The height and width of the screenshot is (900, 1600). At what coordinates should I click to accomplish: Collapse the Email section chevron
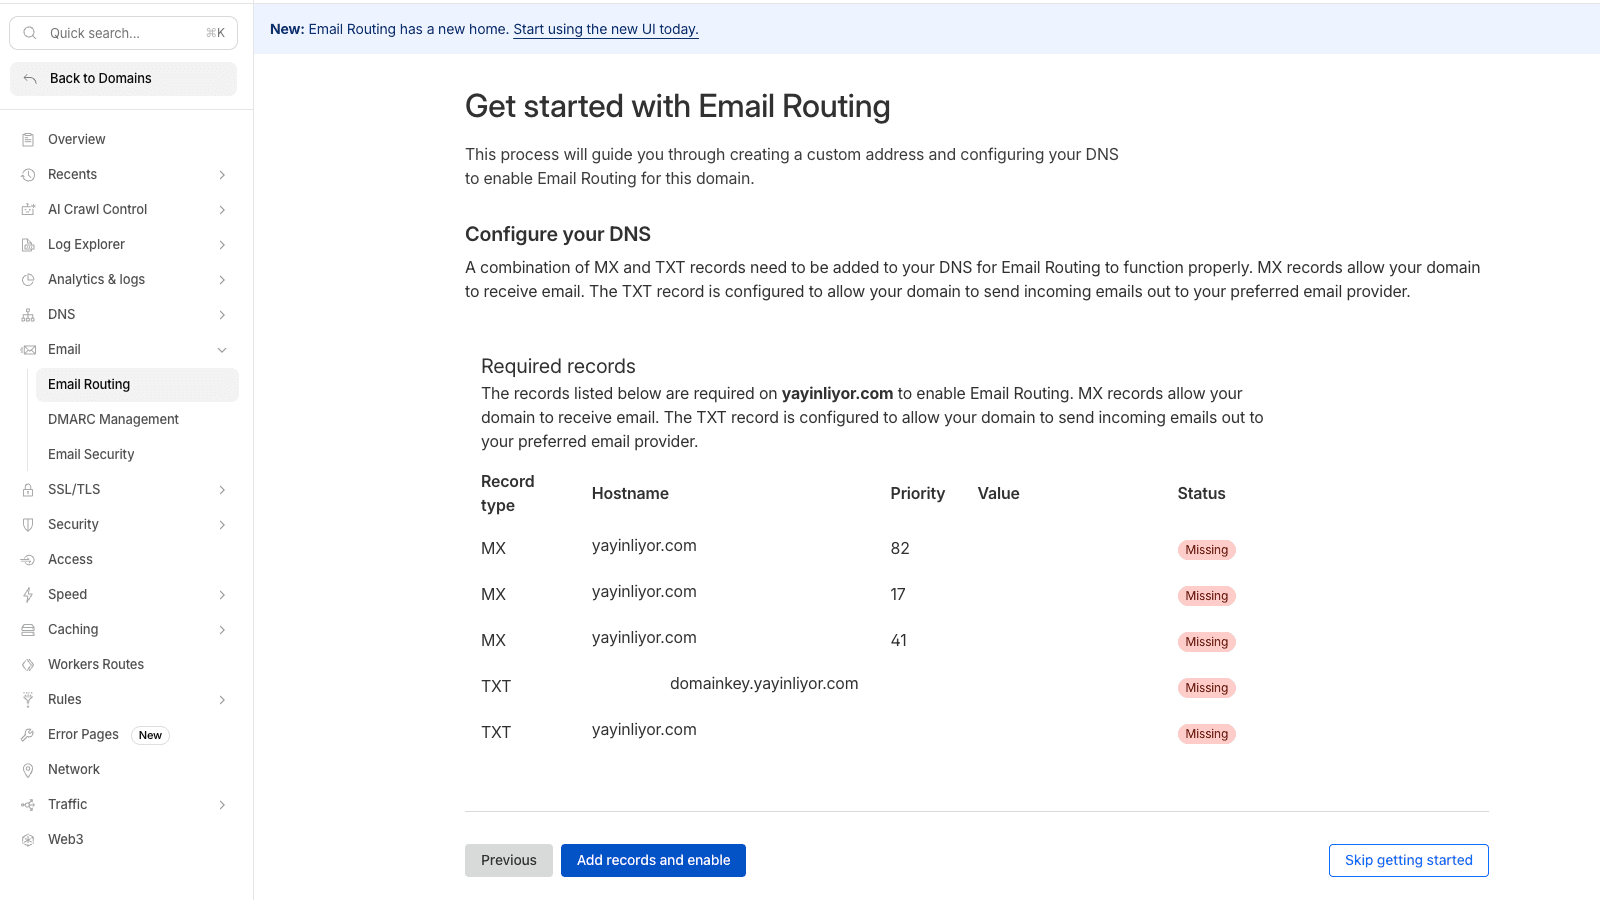coord(222,350)
